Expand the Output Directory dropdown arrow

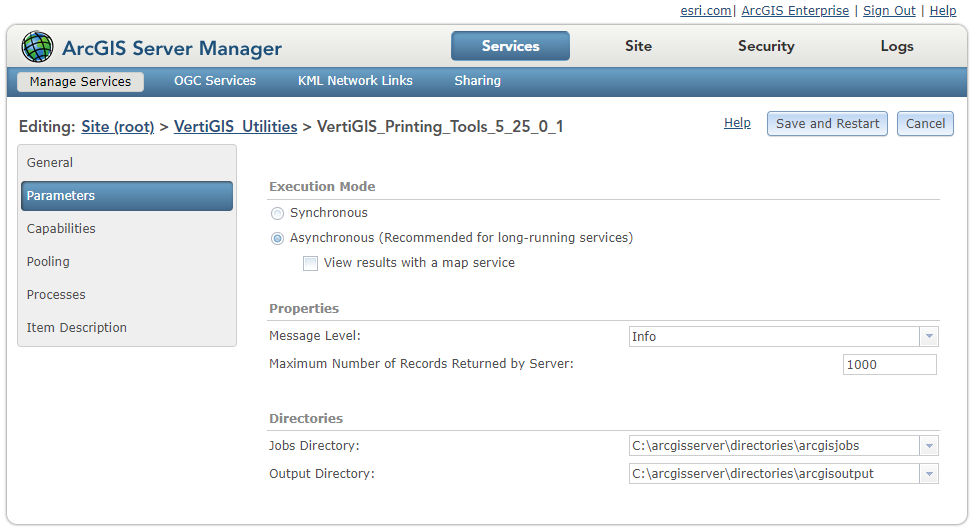929,474
